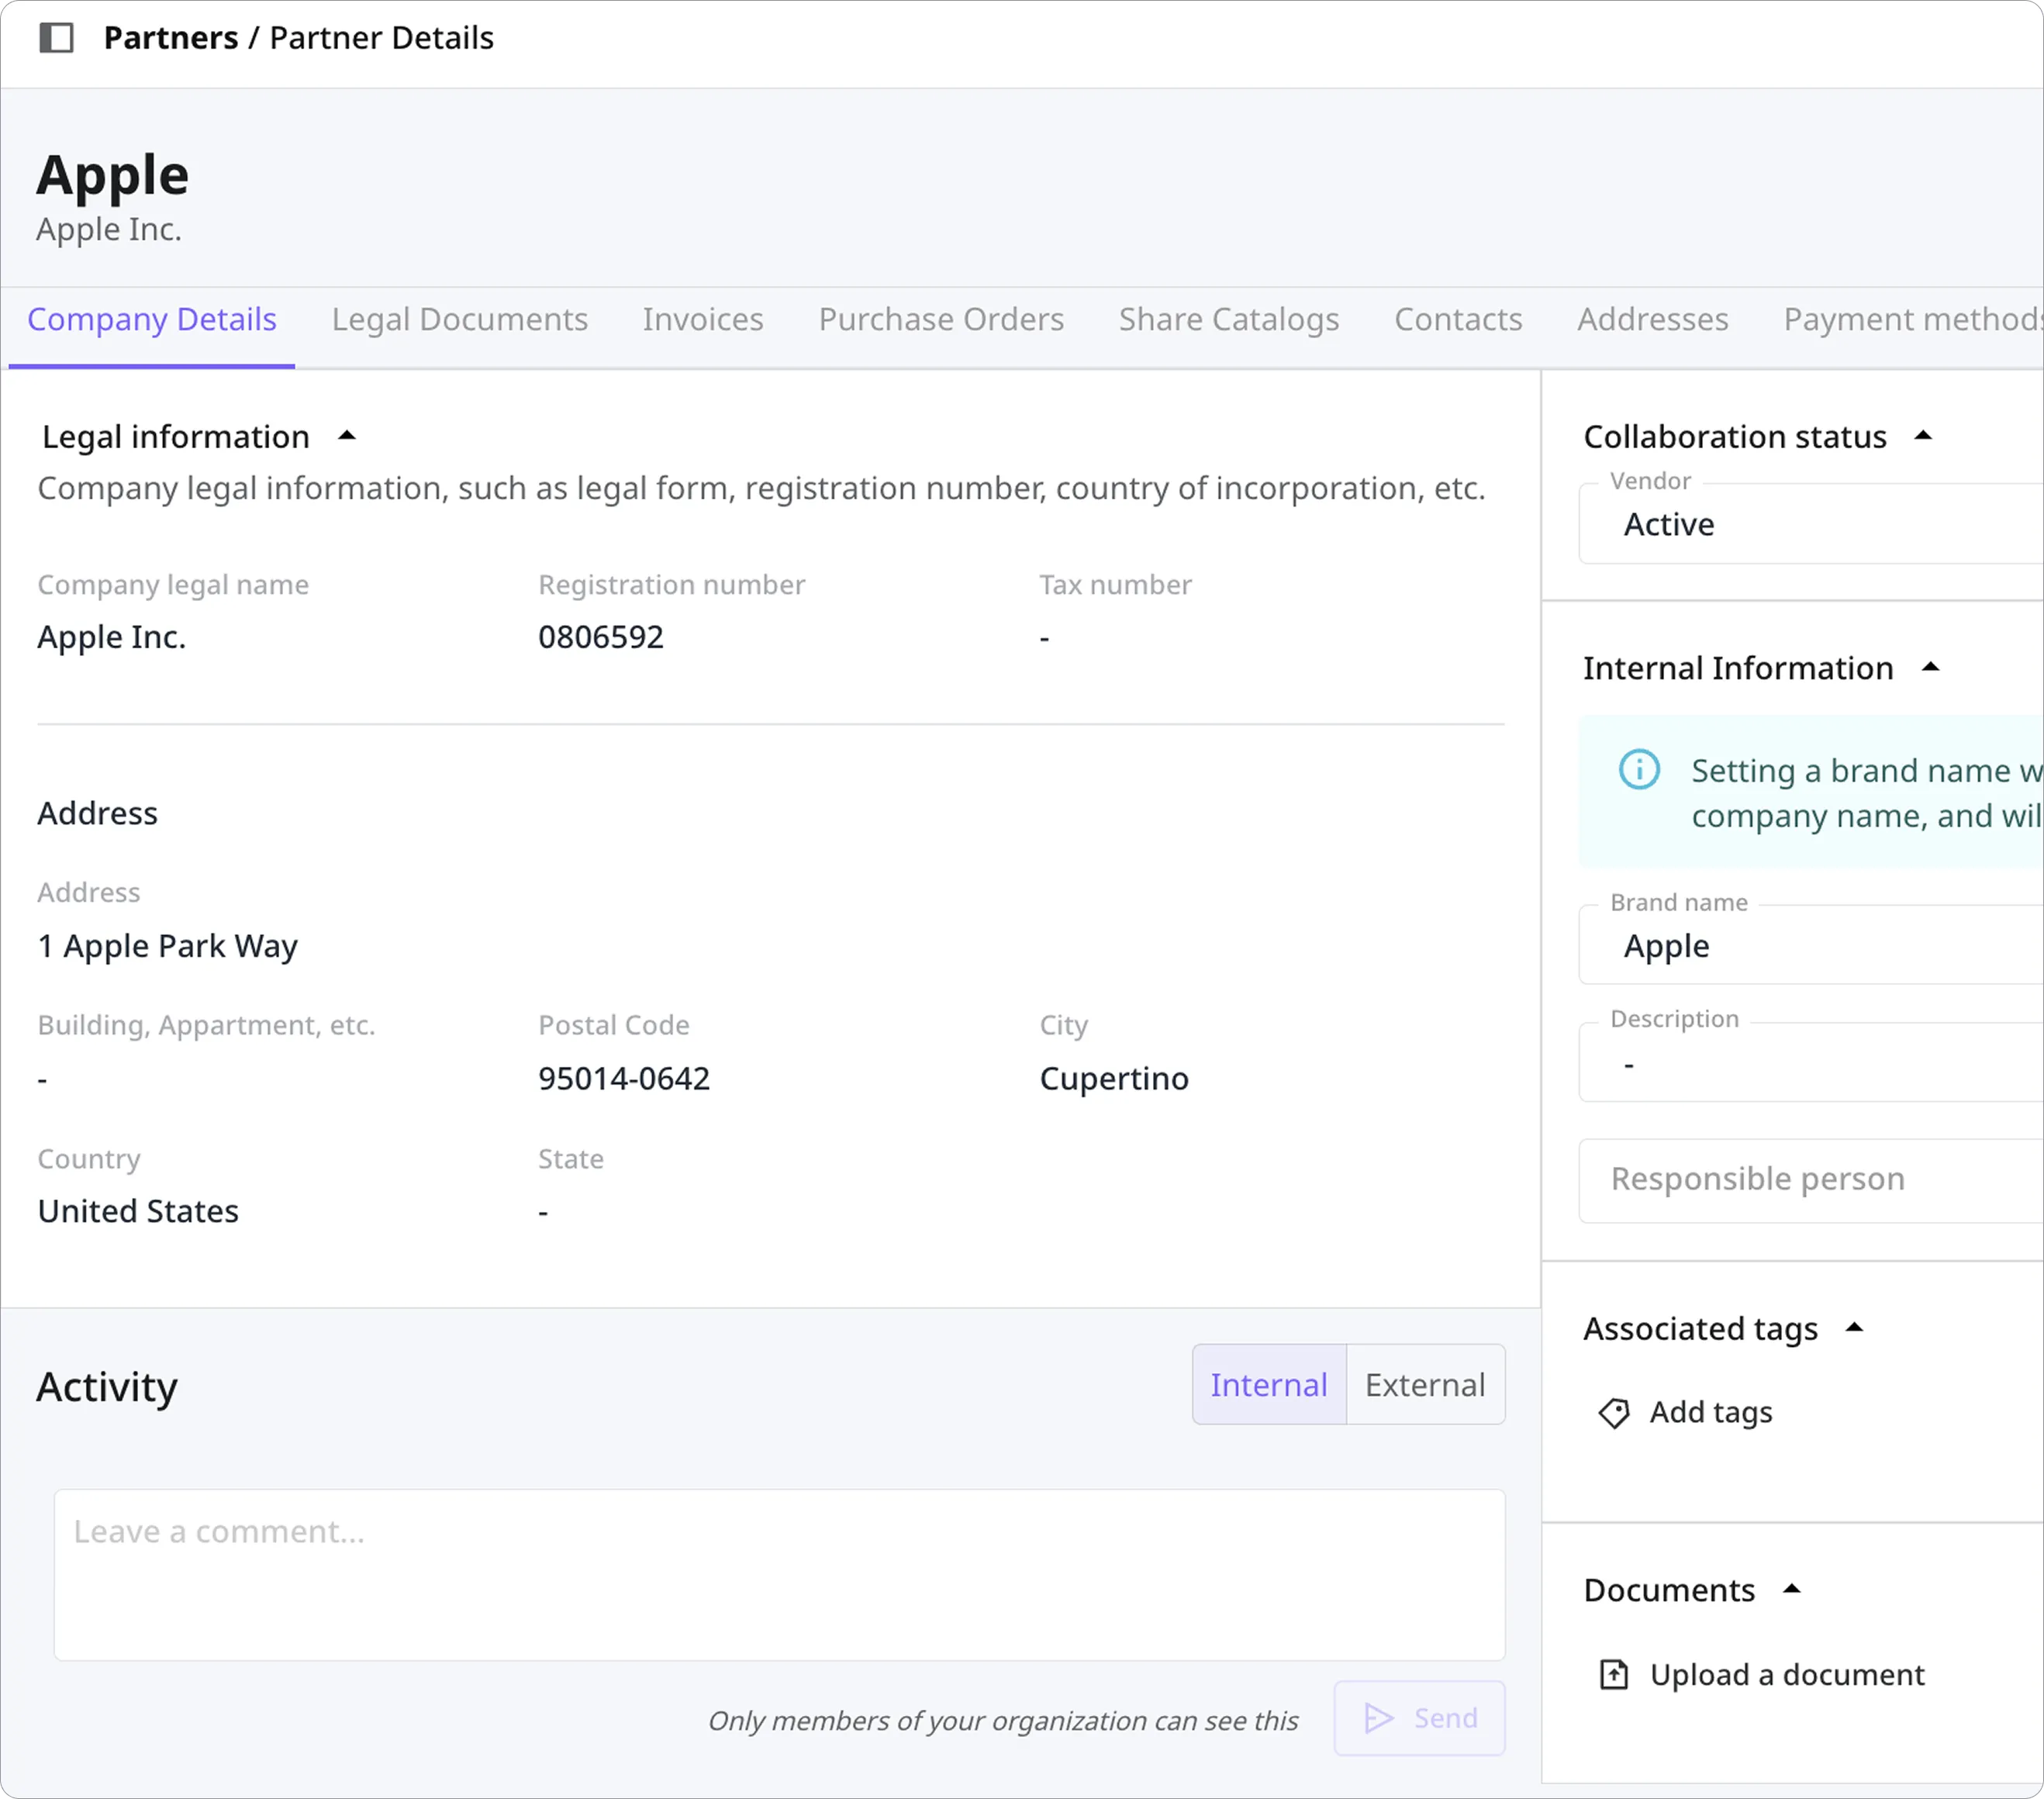The height and width of the screenshot is (1799, 2044).
Task: Collapse the Legal information section
Action: 347,436
